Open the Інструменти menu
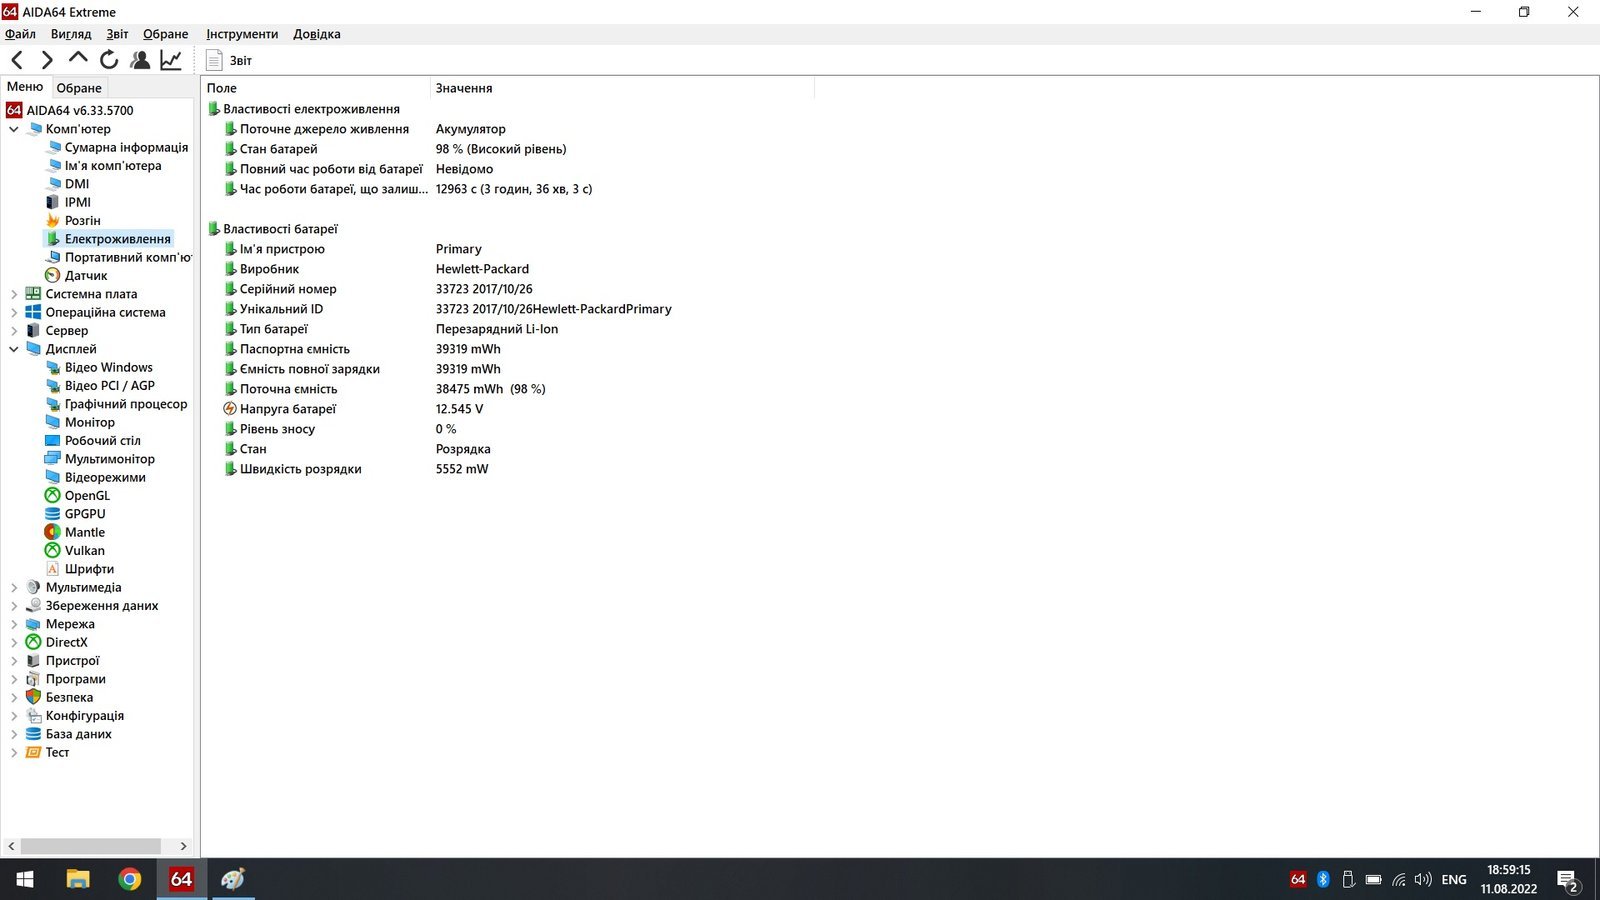1600x900 pixels. pyautogui.click(x=242, y=34)
